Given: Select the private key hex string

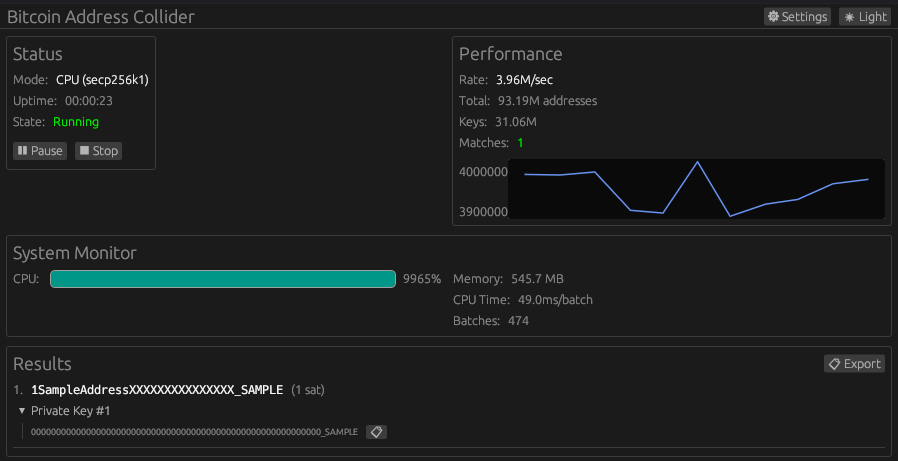Looking at the screenshot, I should point(194,432).
